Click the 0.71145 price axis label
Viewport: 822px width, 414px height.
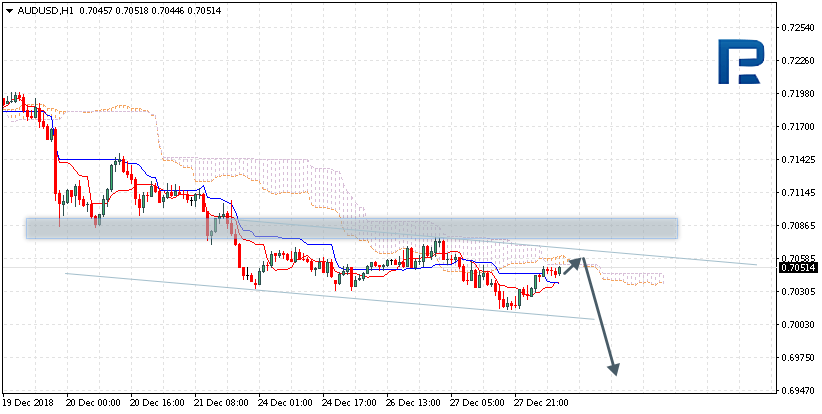coord(798,193)
